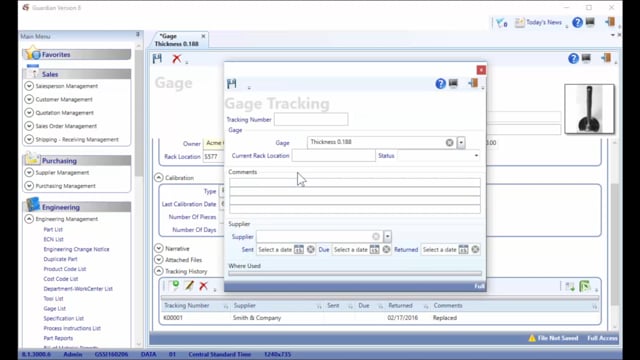Expand Purchasing Management
The height and width of the screenshot is (360, 640).
[29, 186]
